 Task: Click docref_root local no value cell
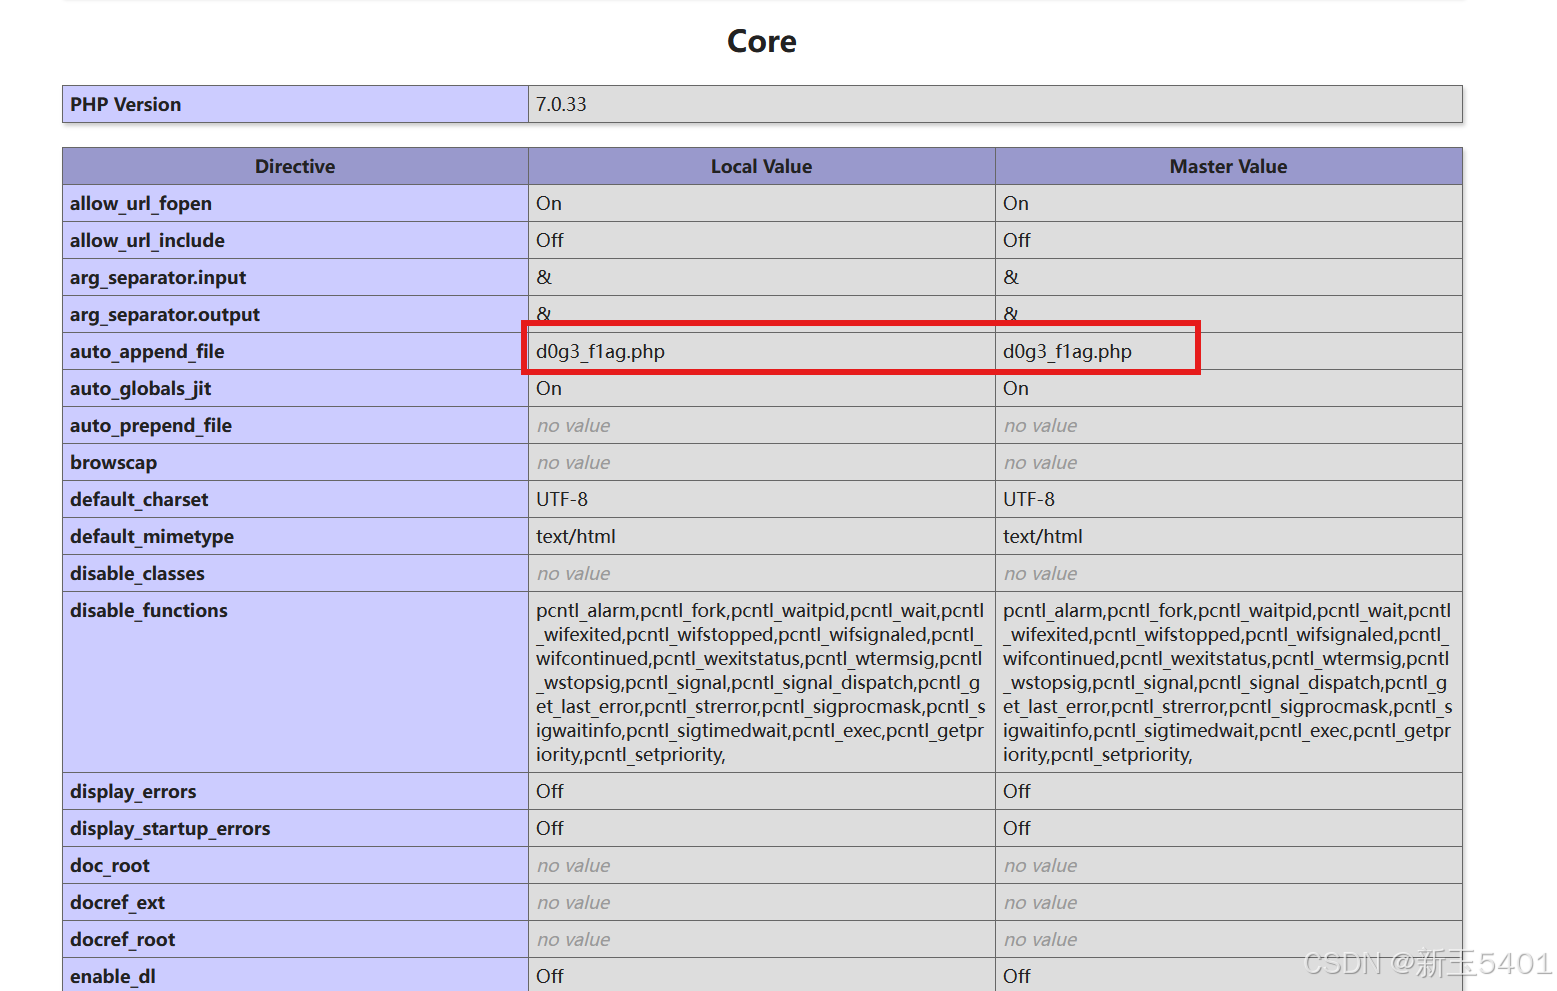761,939
